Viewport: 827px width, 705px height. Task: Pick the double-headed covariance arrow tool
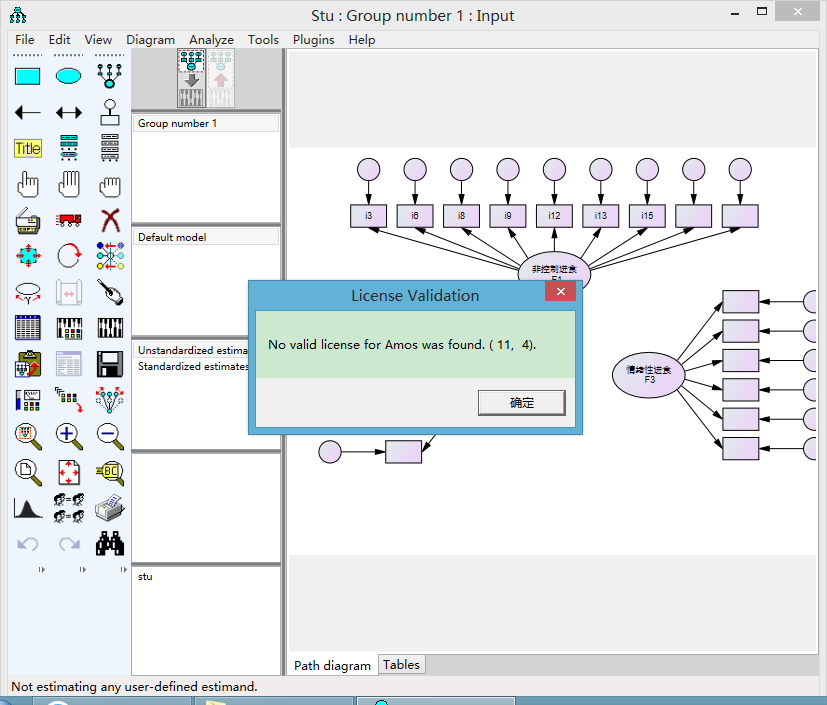[68, 112]
